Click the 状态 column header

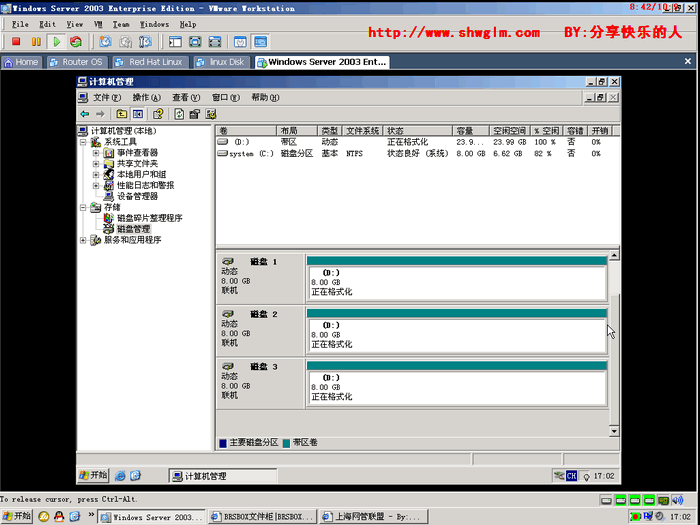[418, 131]
